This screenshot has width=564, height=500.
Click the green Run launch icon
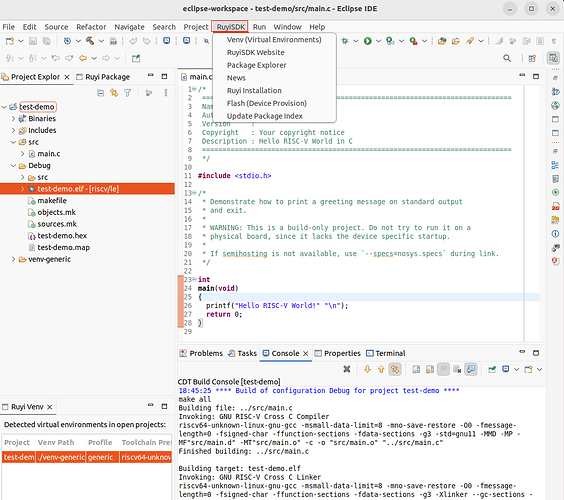(x=367, y=41)
